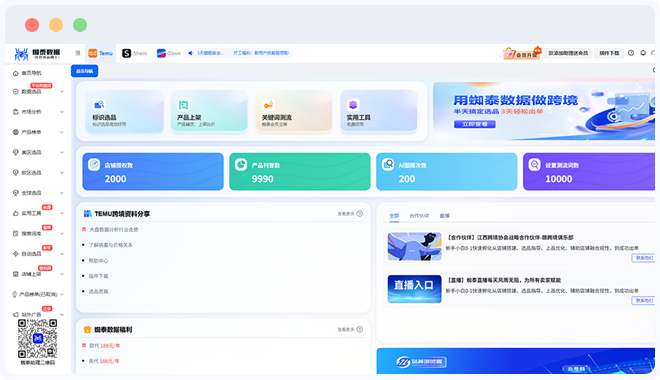
Task: Open the 产品上架 card icon
Action: (184, 104)
